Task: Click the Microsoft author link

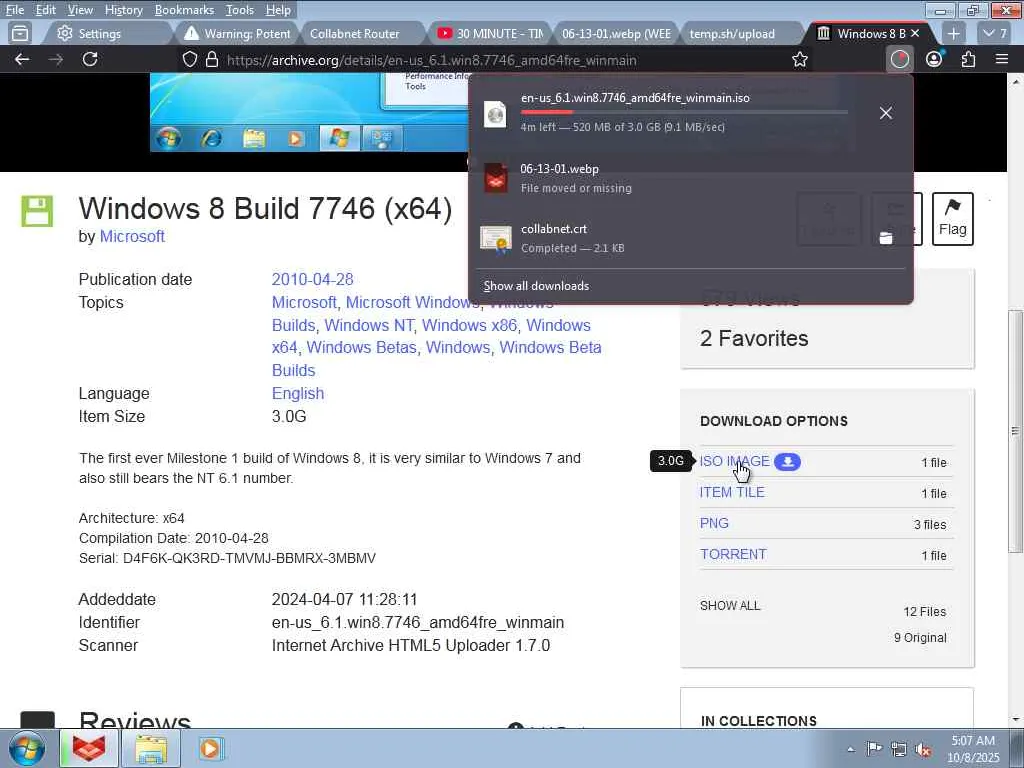Action: (x=132, y=236)
